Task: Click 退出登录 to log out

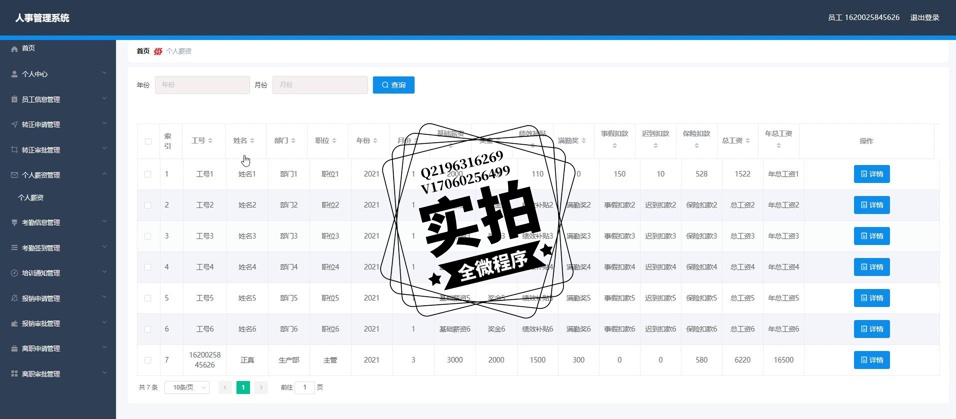Action: 924,18
